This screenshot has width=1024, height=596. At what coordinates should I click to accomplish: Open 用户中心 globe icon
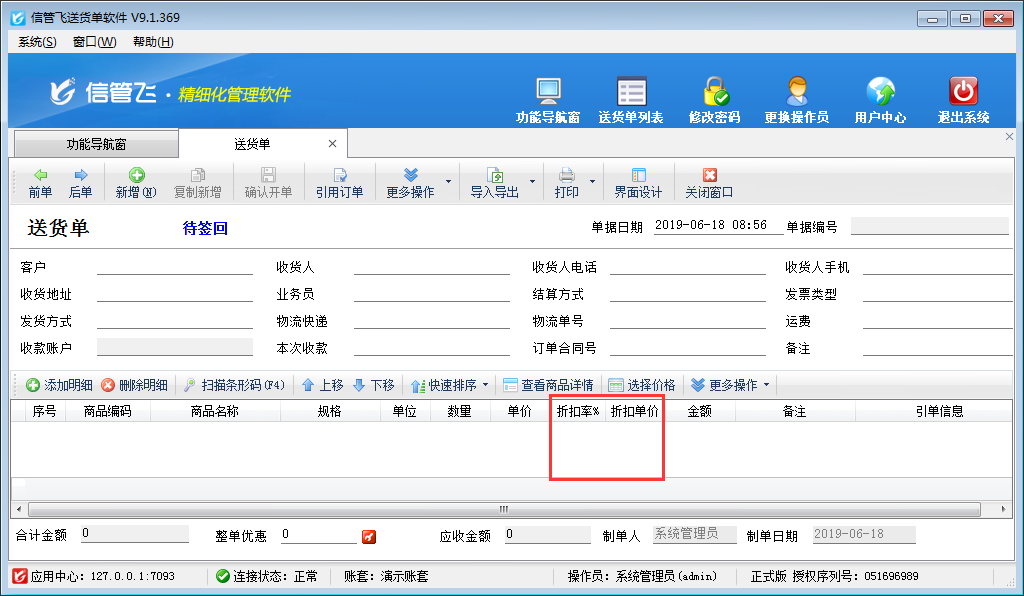pos(880,92)
